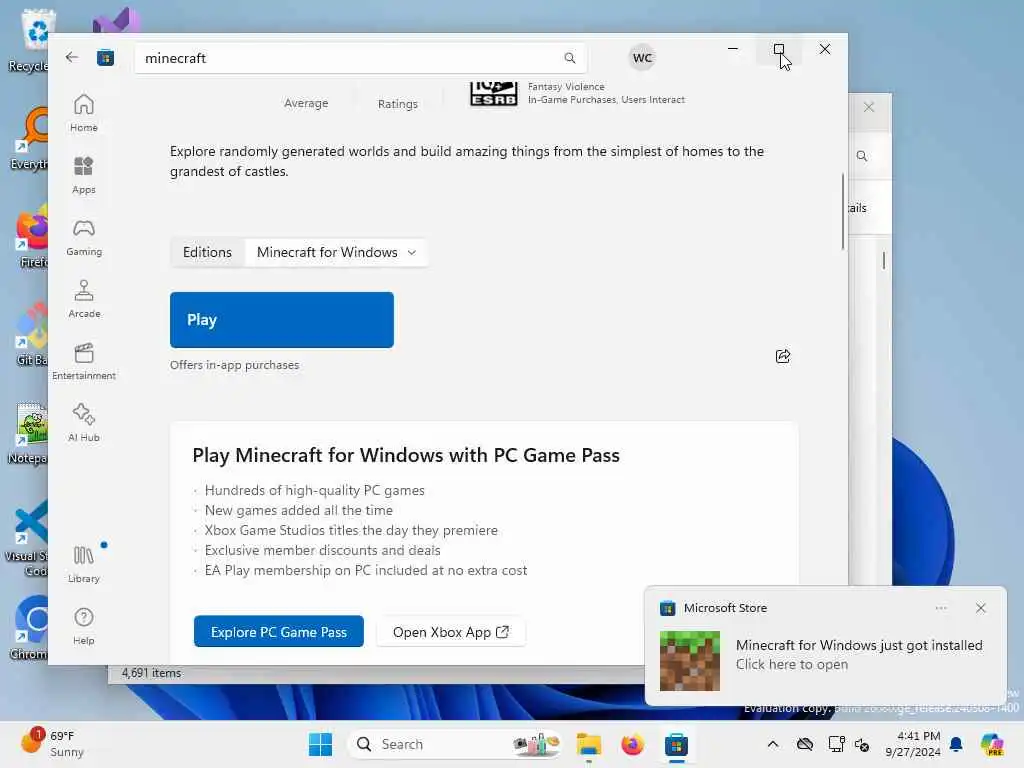Show hidden system tray icons
Viewport: 1024px width, 768px height.
tap(773, 744)
